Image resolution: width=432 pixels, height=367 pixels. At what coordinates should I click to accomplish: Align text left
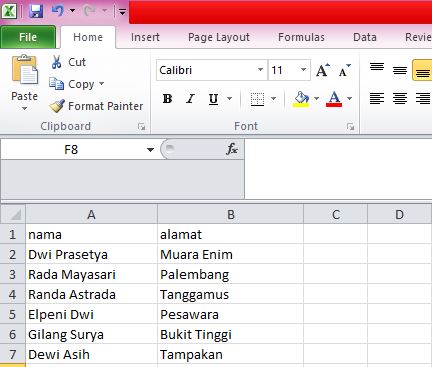[x=377, y=99]
